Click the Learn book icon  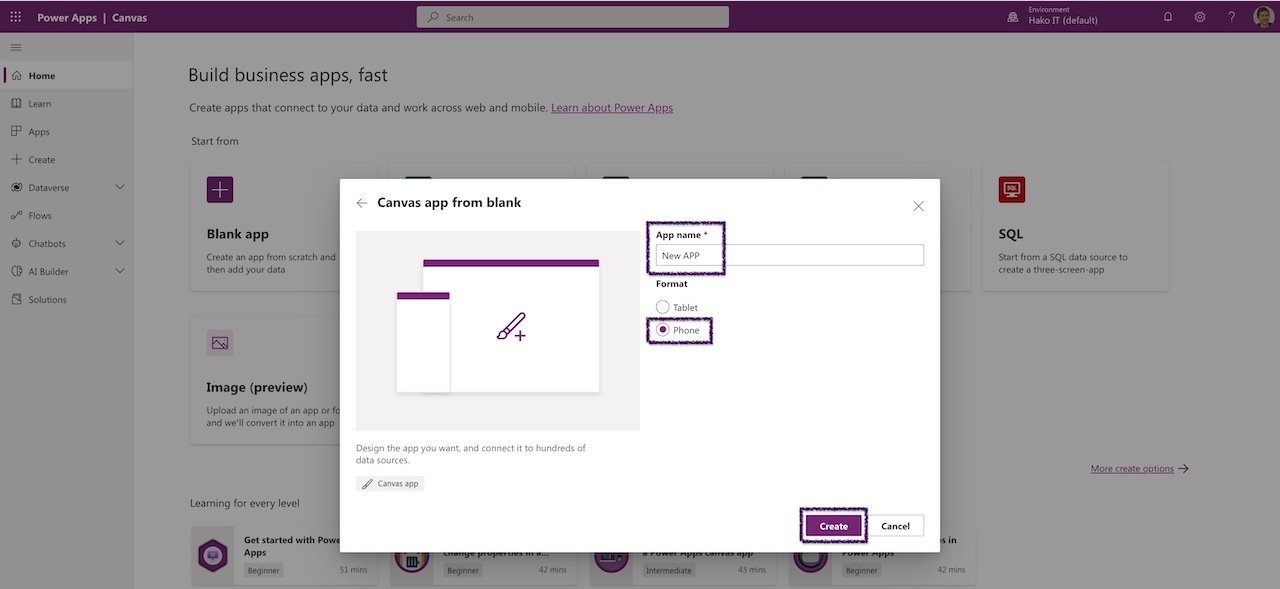pos(16,103)
